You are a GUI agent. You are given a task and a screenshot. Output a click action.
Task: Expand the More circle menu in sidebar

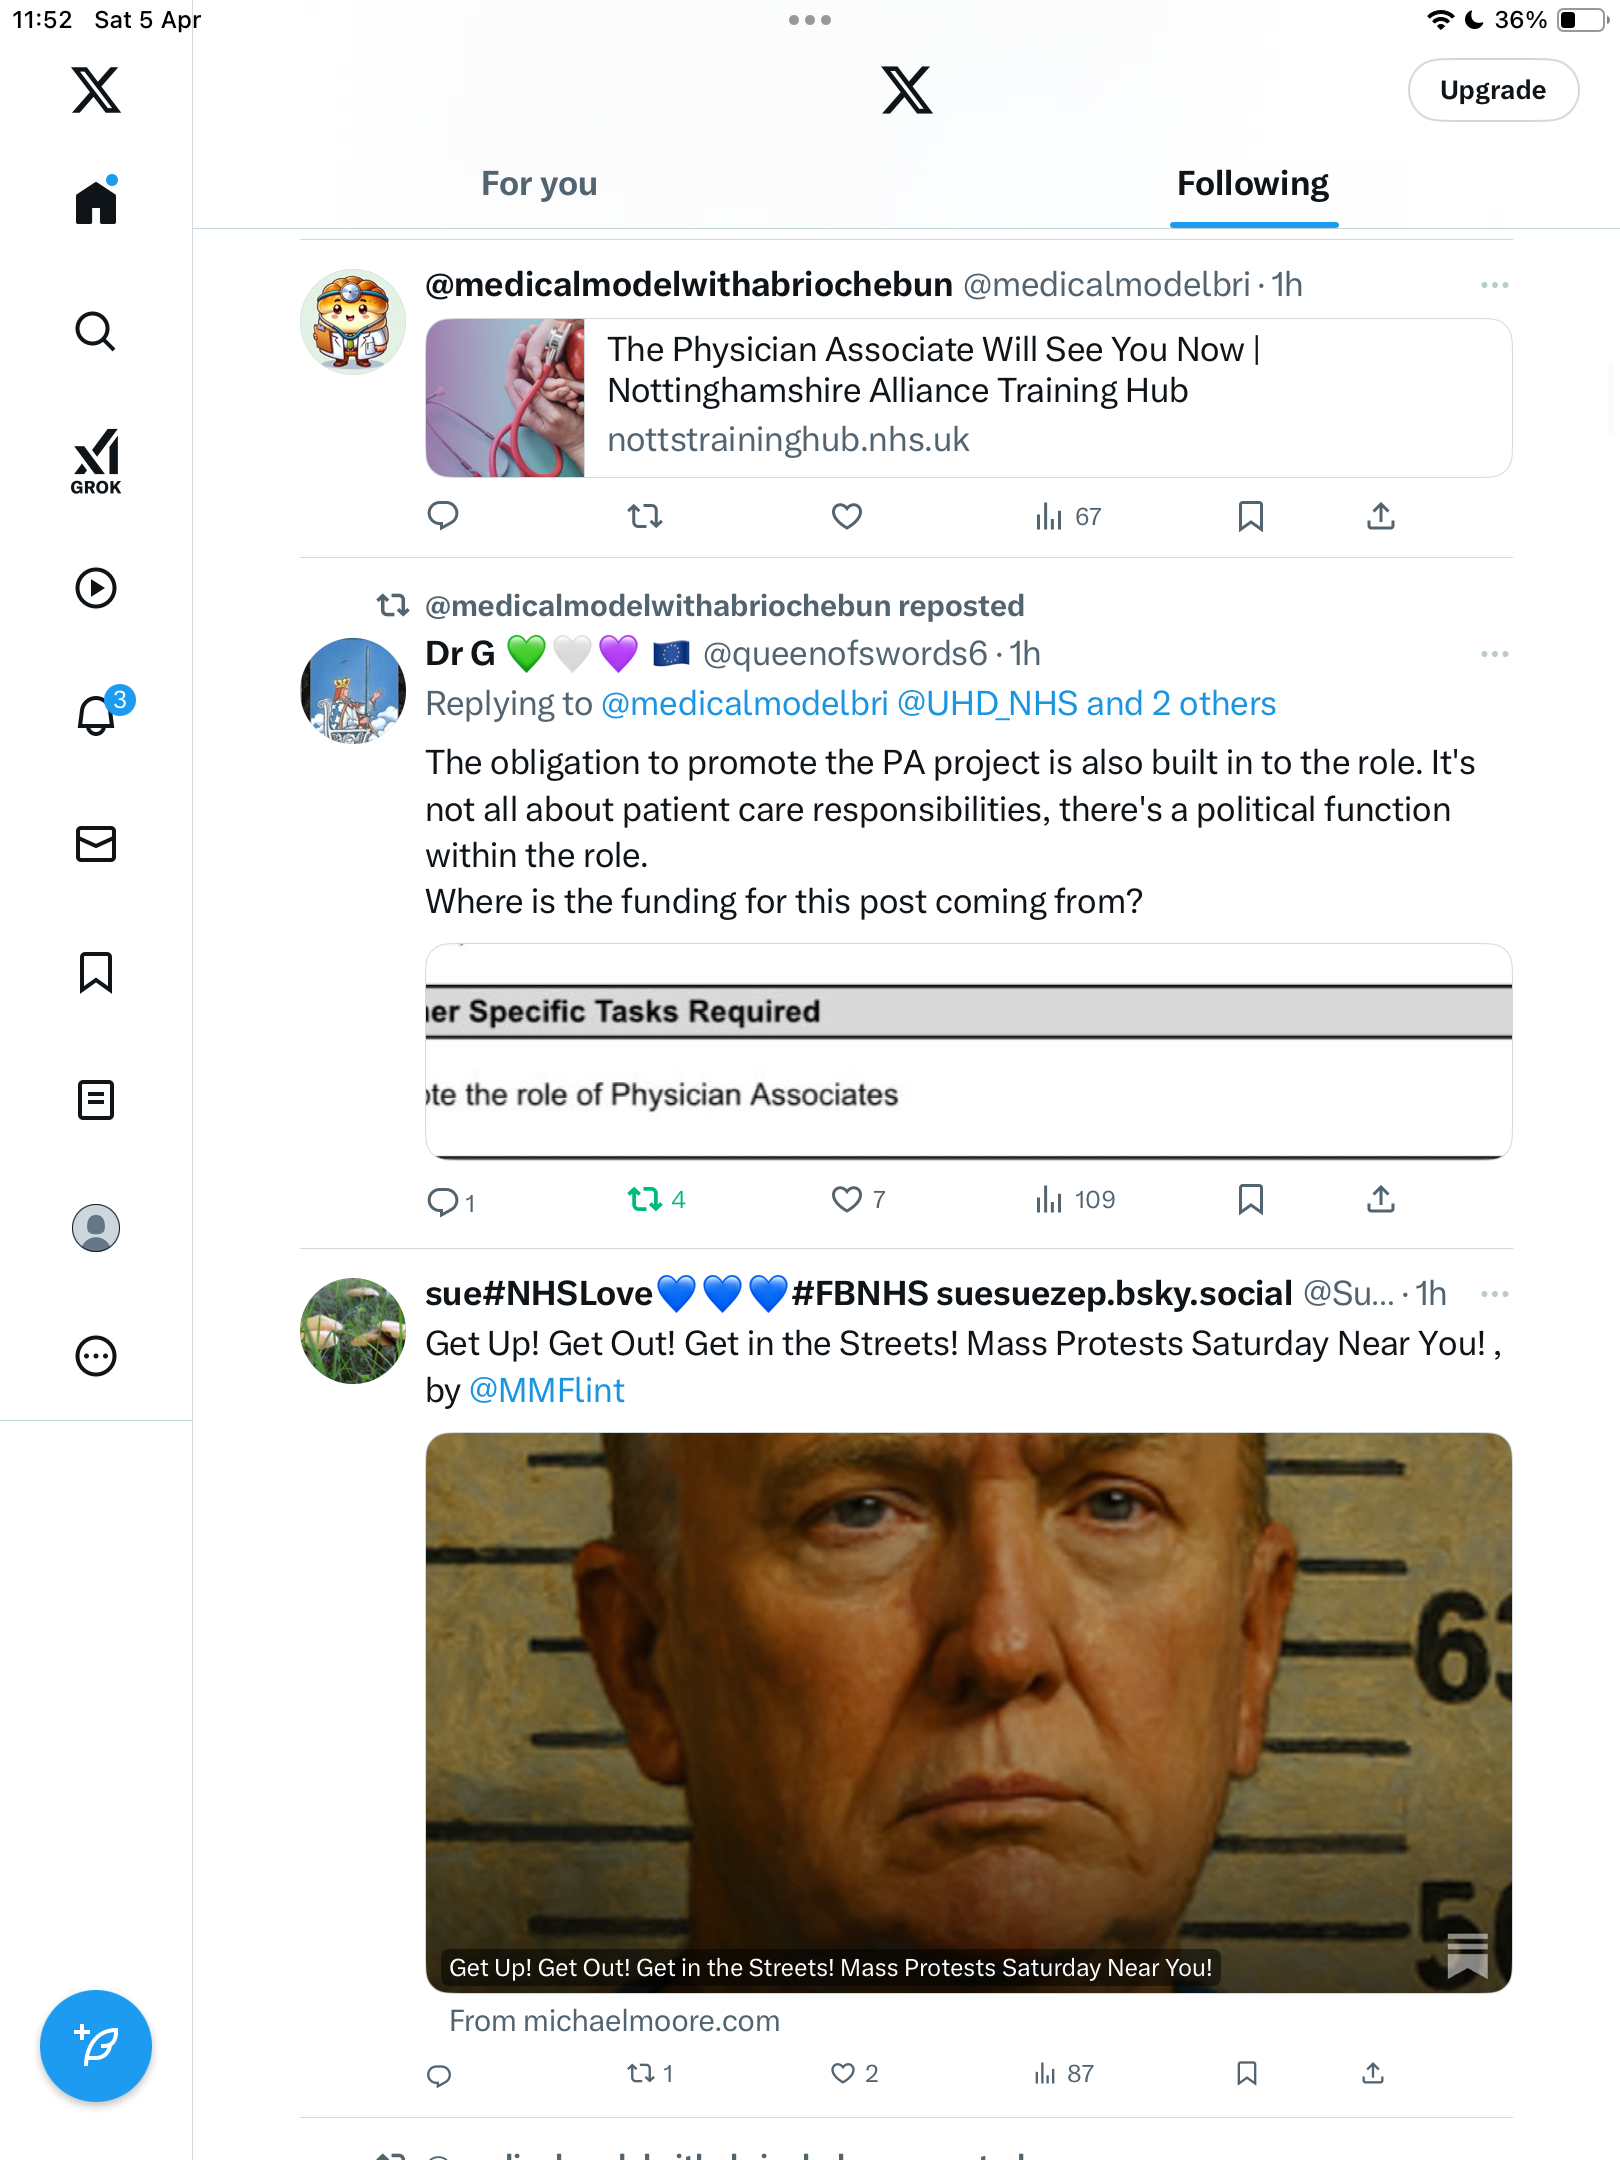pyautogui.click(x=96, y=1356)
